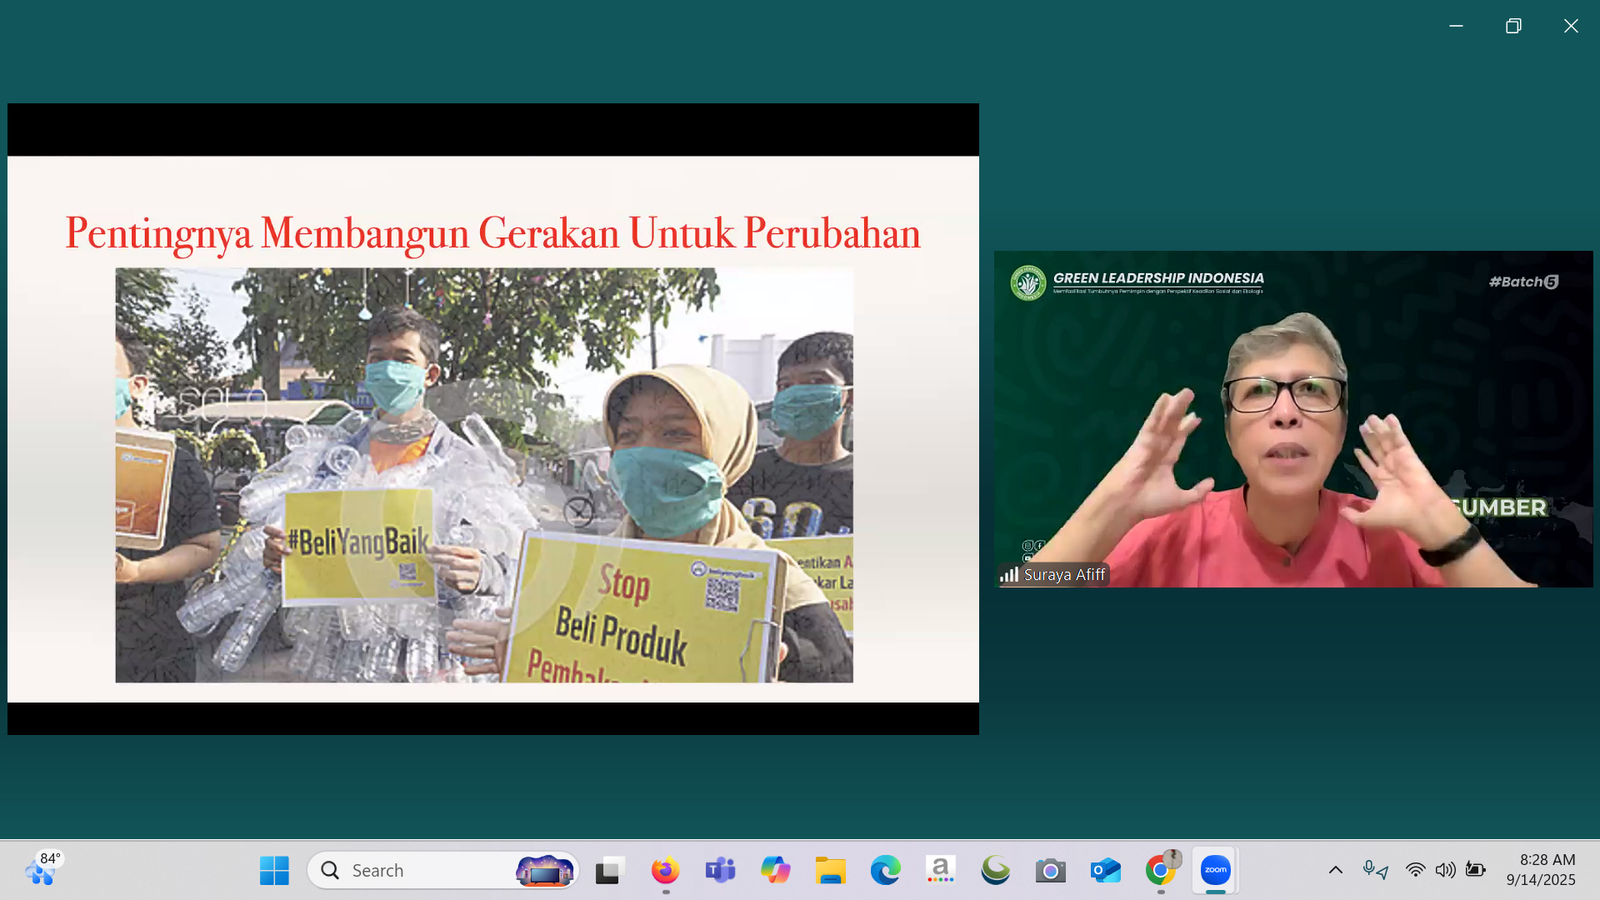This screenshot has width=1600, height=900.
Task: Open Task View in the taskbar
Action: (609, 870)
